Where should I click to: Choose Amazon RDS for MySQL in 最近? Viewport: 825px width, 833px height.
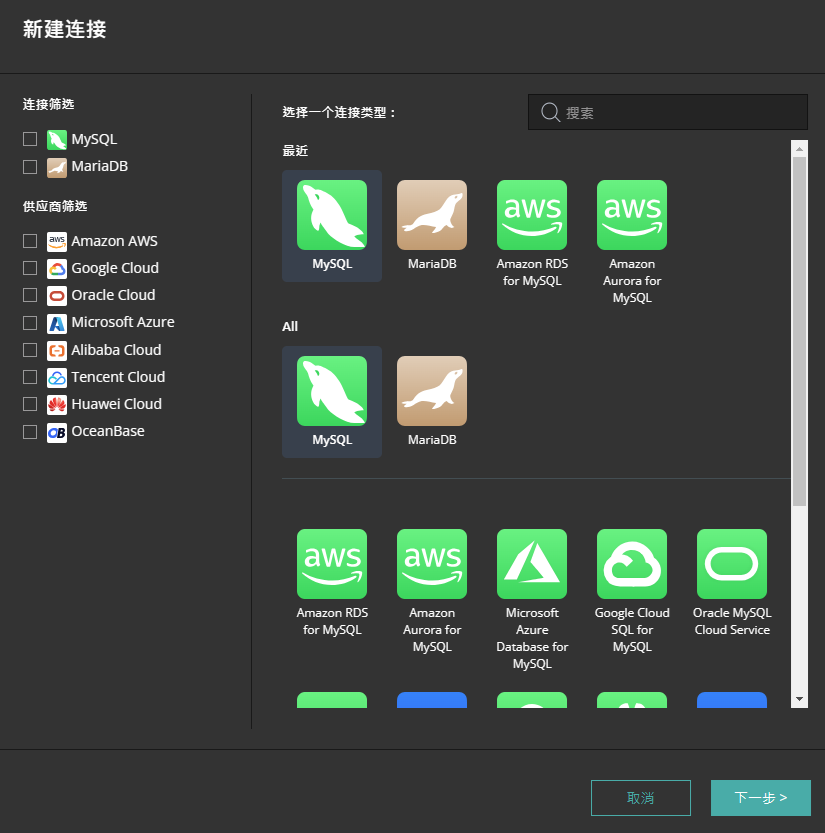pyautogui.click(x=532, y=234)
